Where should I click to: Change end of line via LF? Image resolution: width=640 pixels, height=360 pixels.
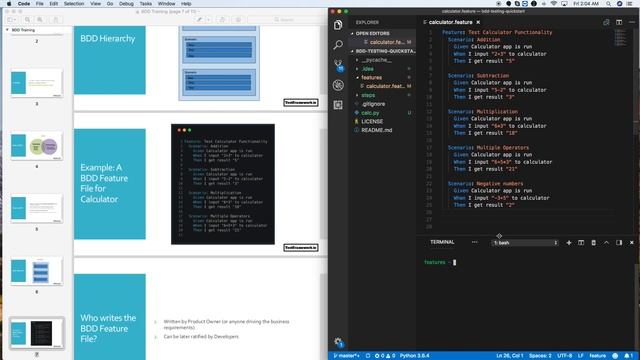click(580, 356)
